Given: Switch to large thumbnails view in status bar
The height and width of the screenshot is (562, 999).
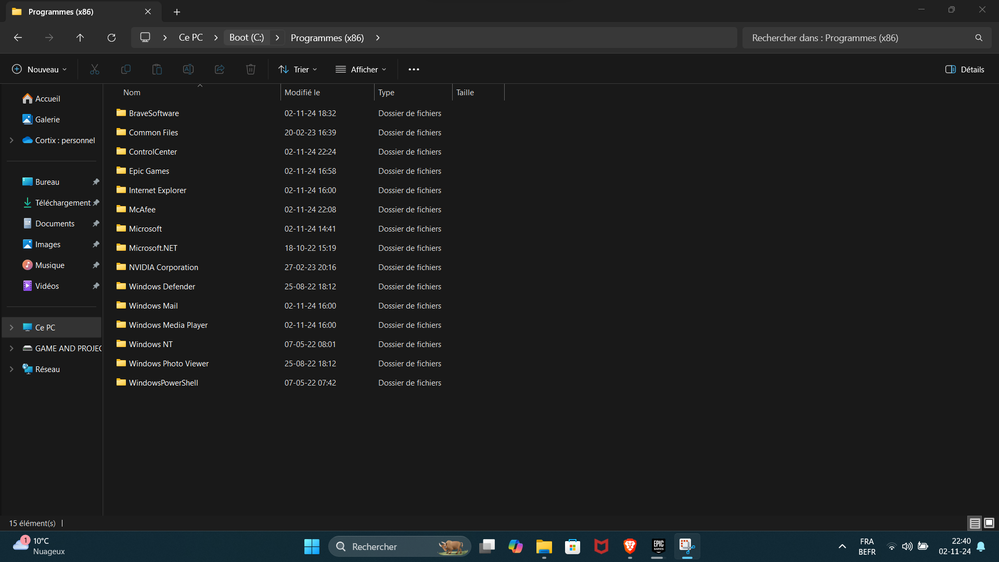Looking at the screenshot, I should coord(989,523).
